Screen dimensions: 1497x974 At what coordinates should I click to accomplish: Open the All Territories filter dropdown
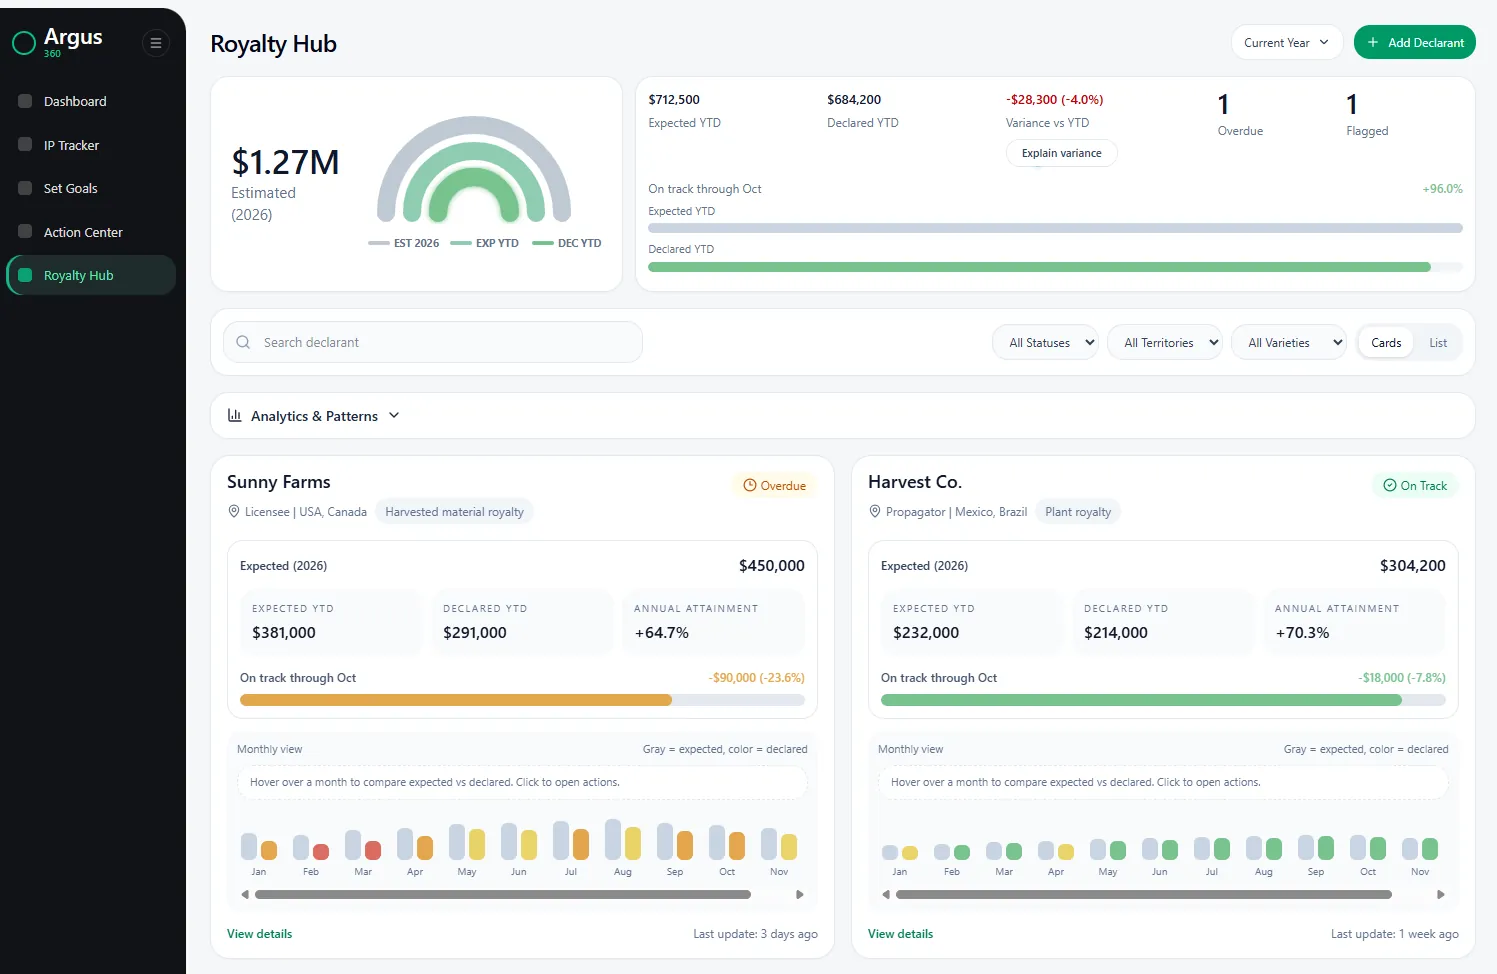1164,343
